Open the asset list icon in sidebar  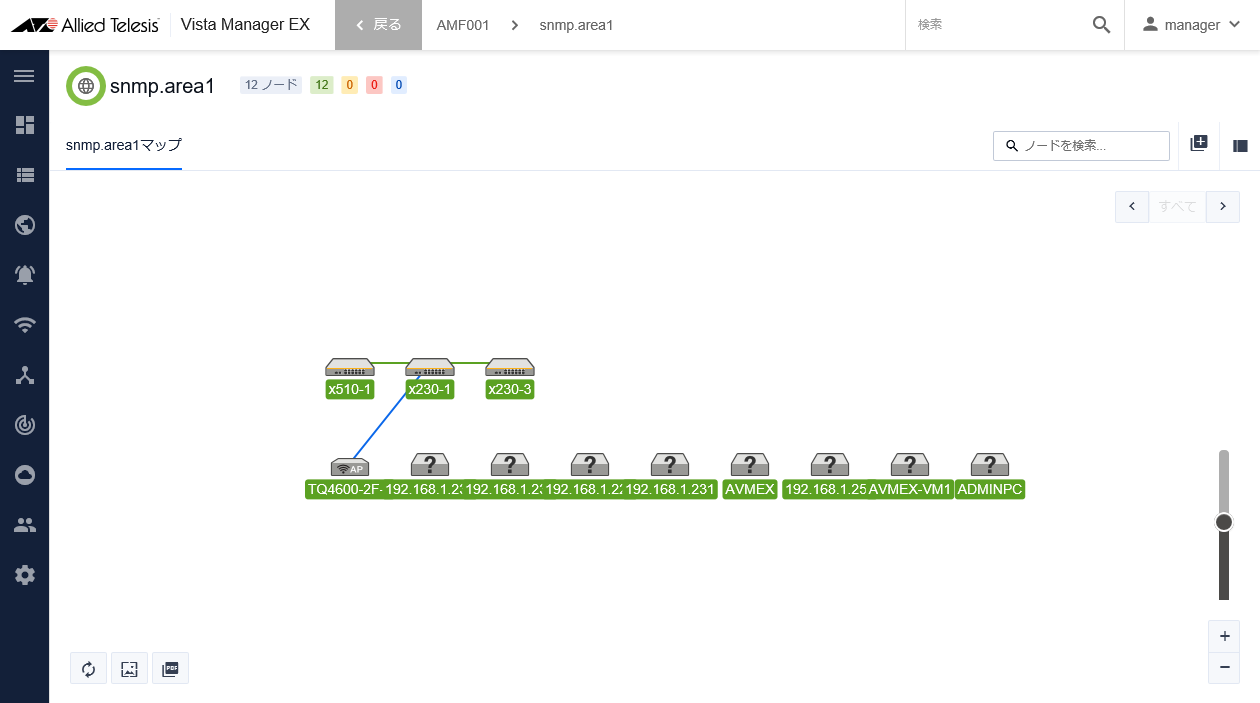point(25,175)
